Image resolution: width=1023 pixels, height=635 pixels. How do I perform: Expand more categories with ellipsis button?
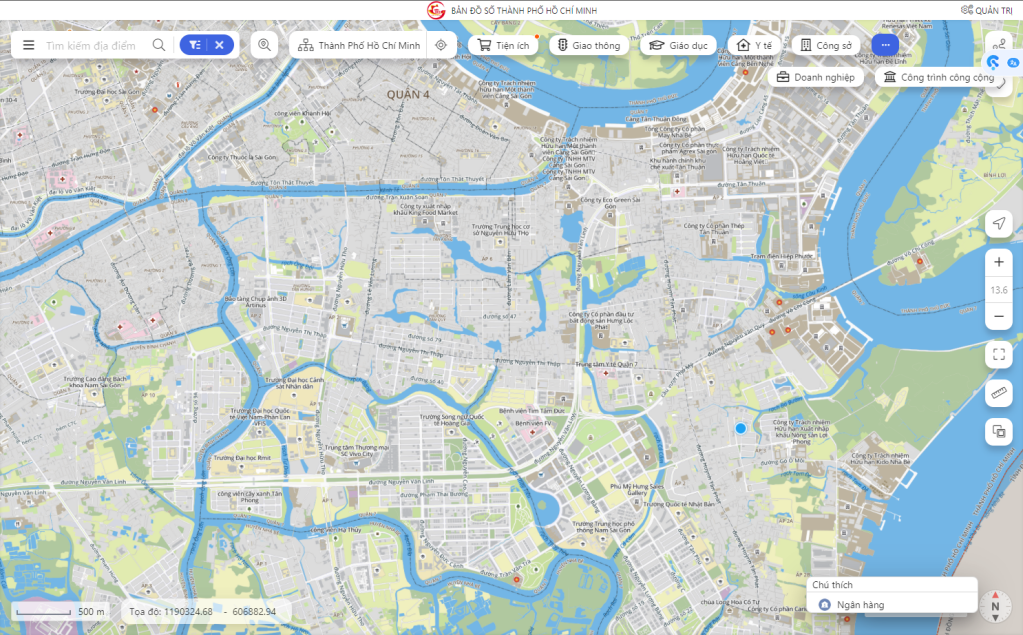[x=885, y=45]
